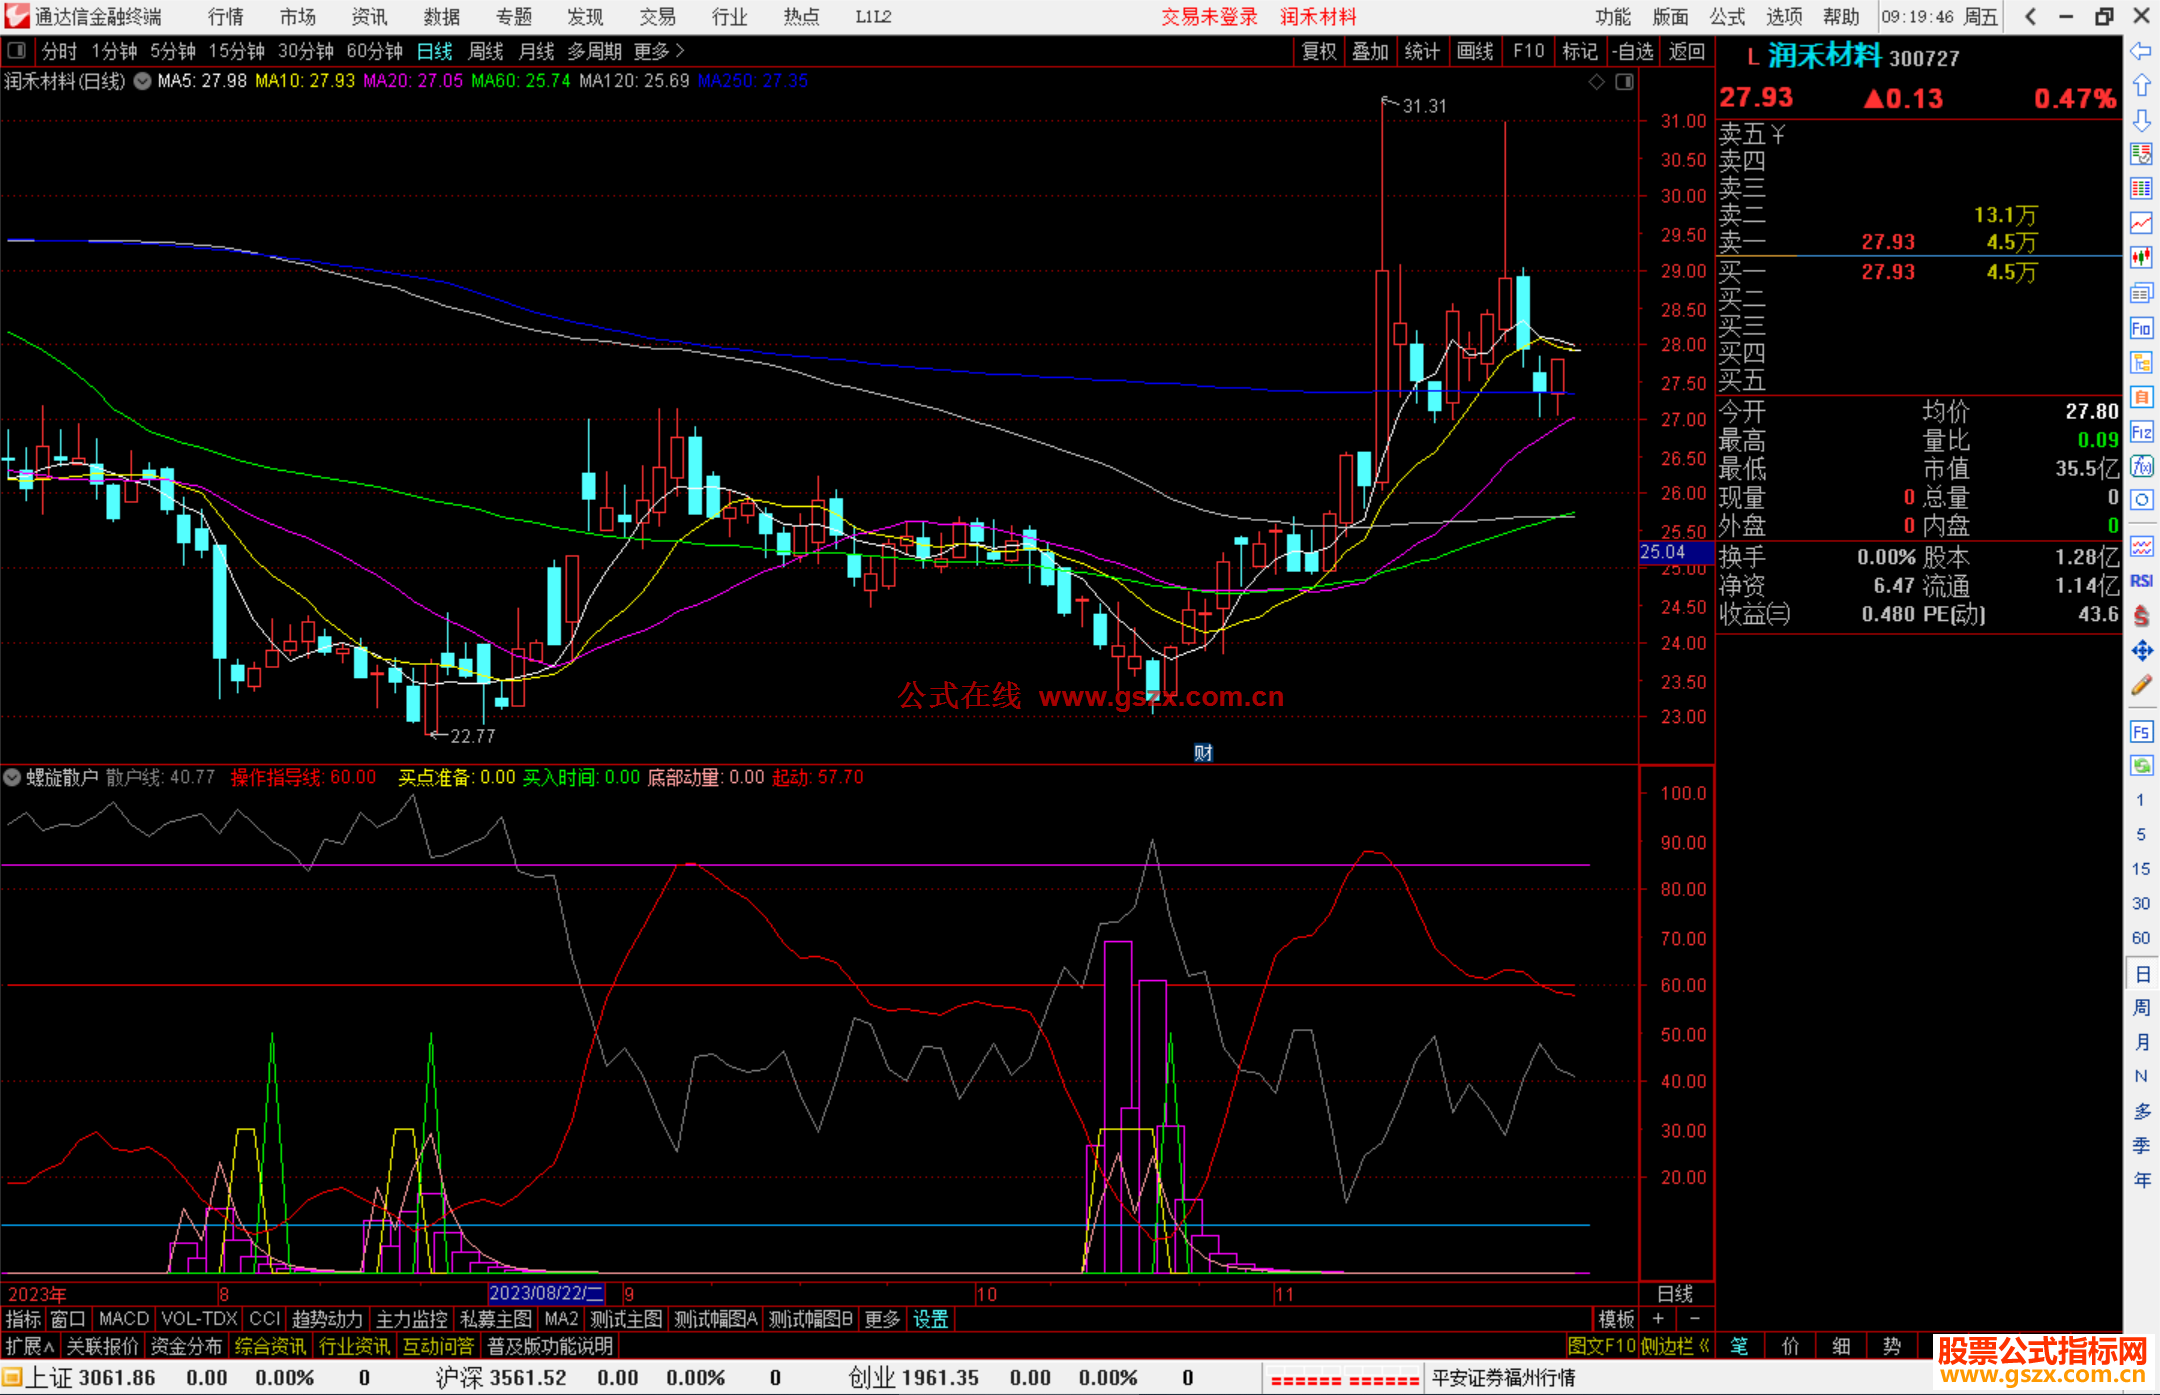Toggle the diamond marker icon above chart

point(1597,82)
